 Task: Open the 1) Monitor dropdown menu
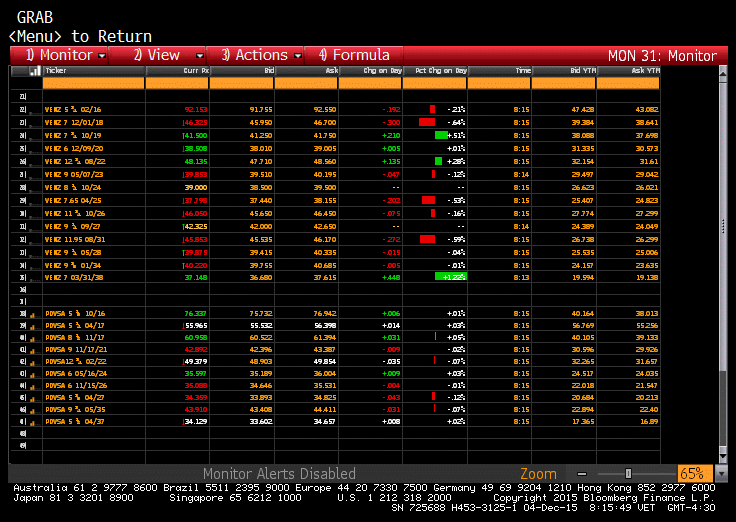(59, 55)
